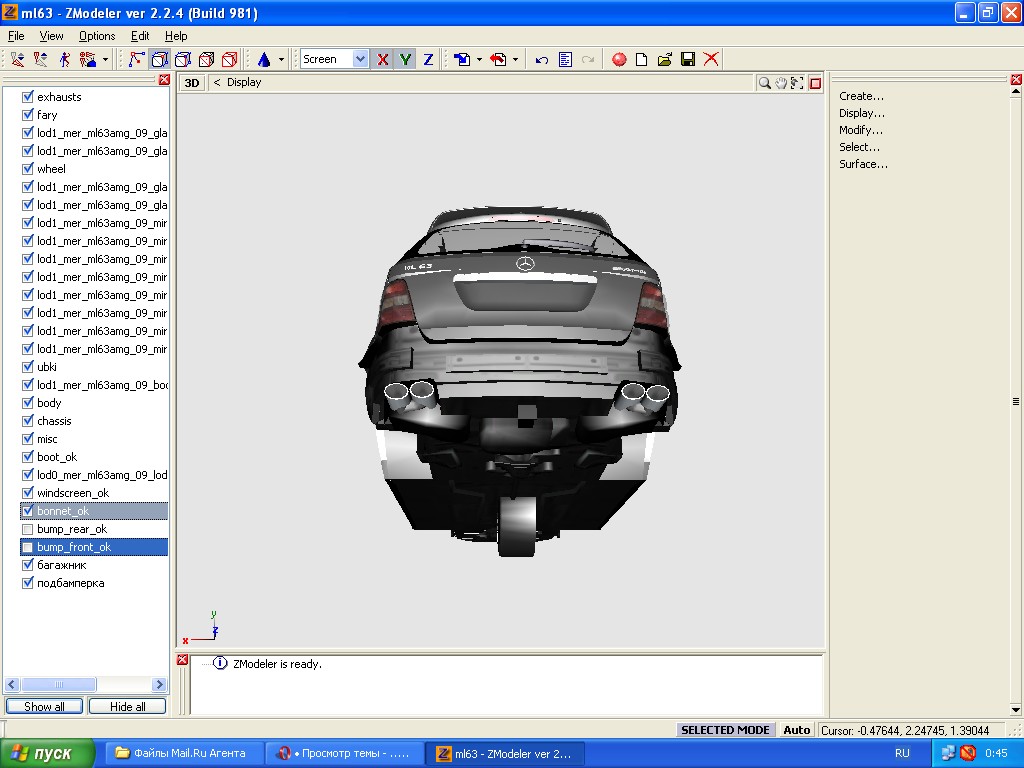The width and height of the screenshot is (1024, 768).
Task: Click the Show all button
Action: click(44, 707)
